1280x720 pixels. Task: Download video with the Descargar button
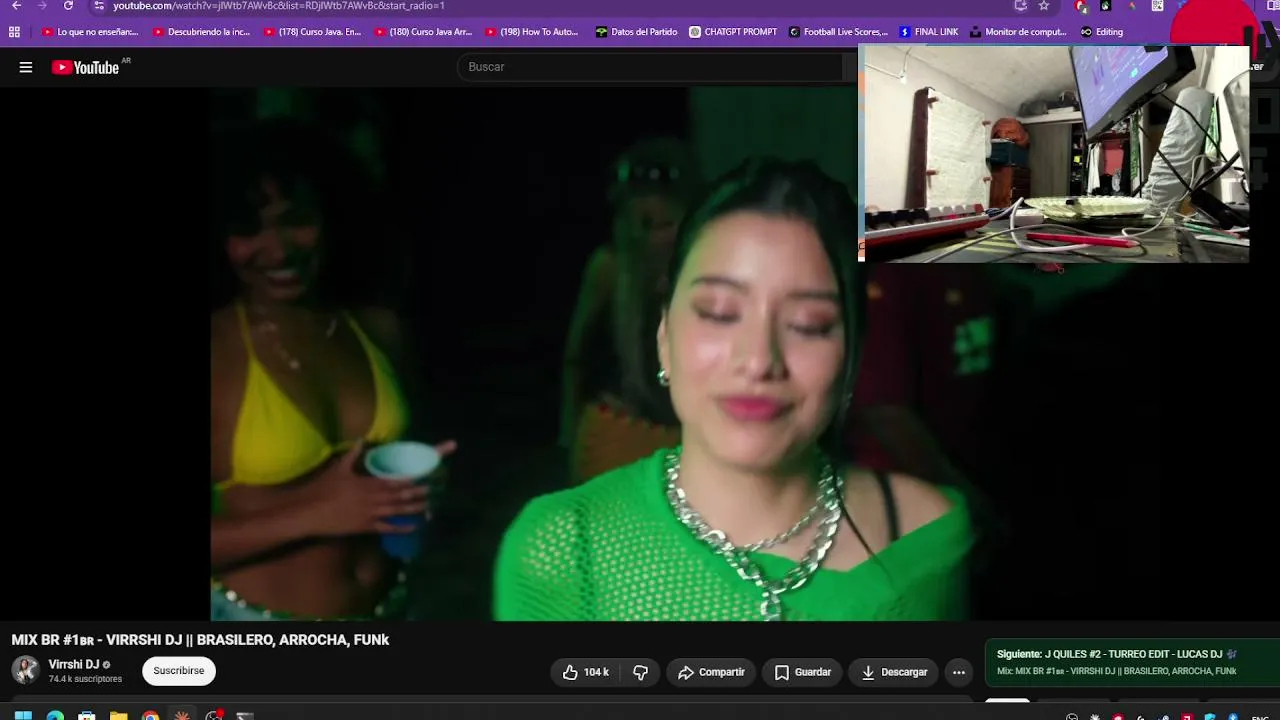point(895,672)
